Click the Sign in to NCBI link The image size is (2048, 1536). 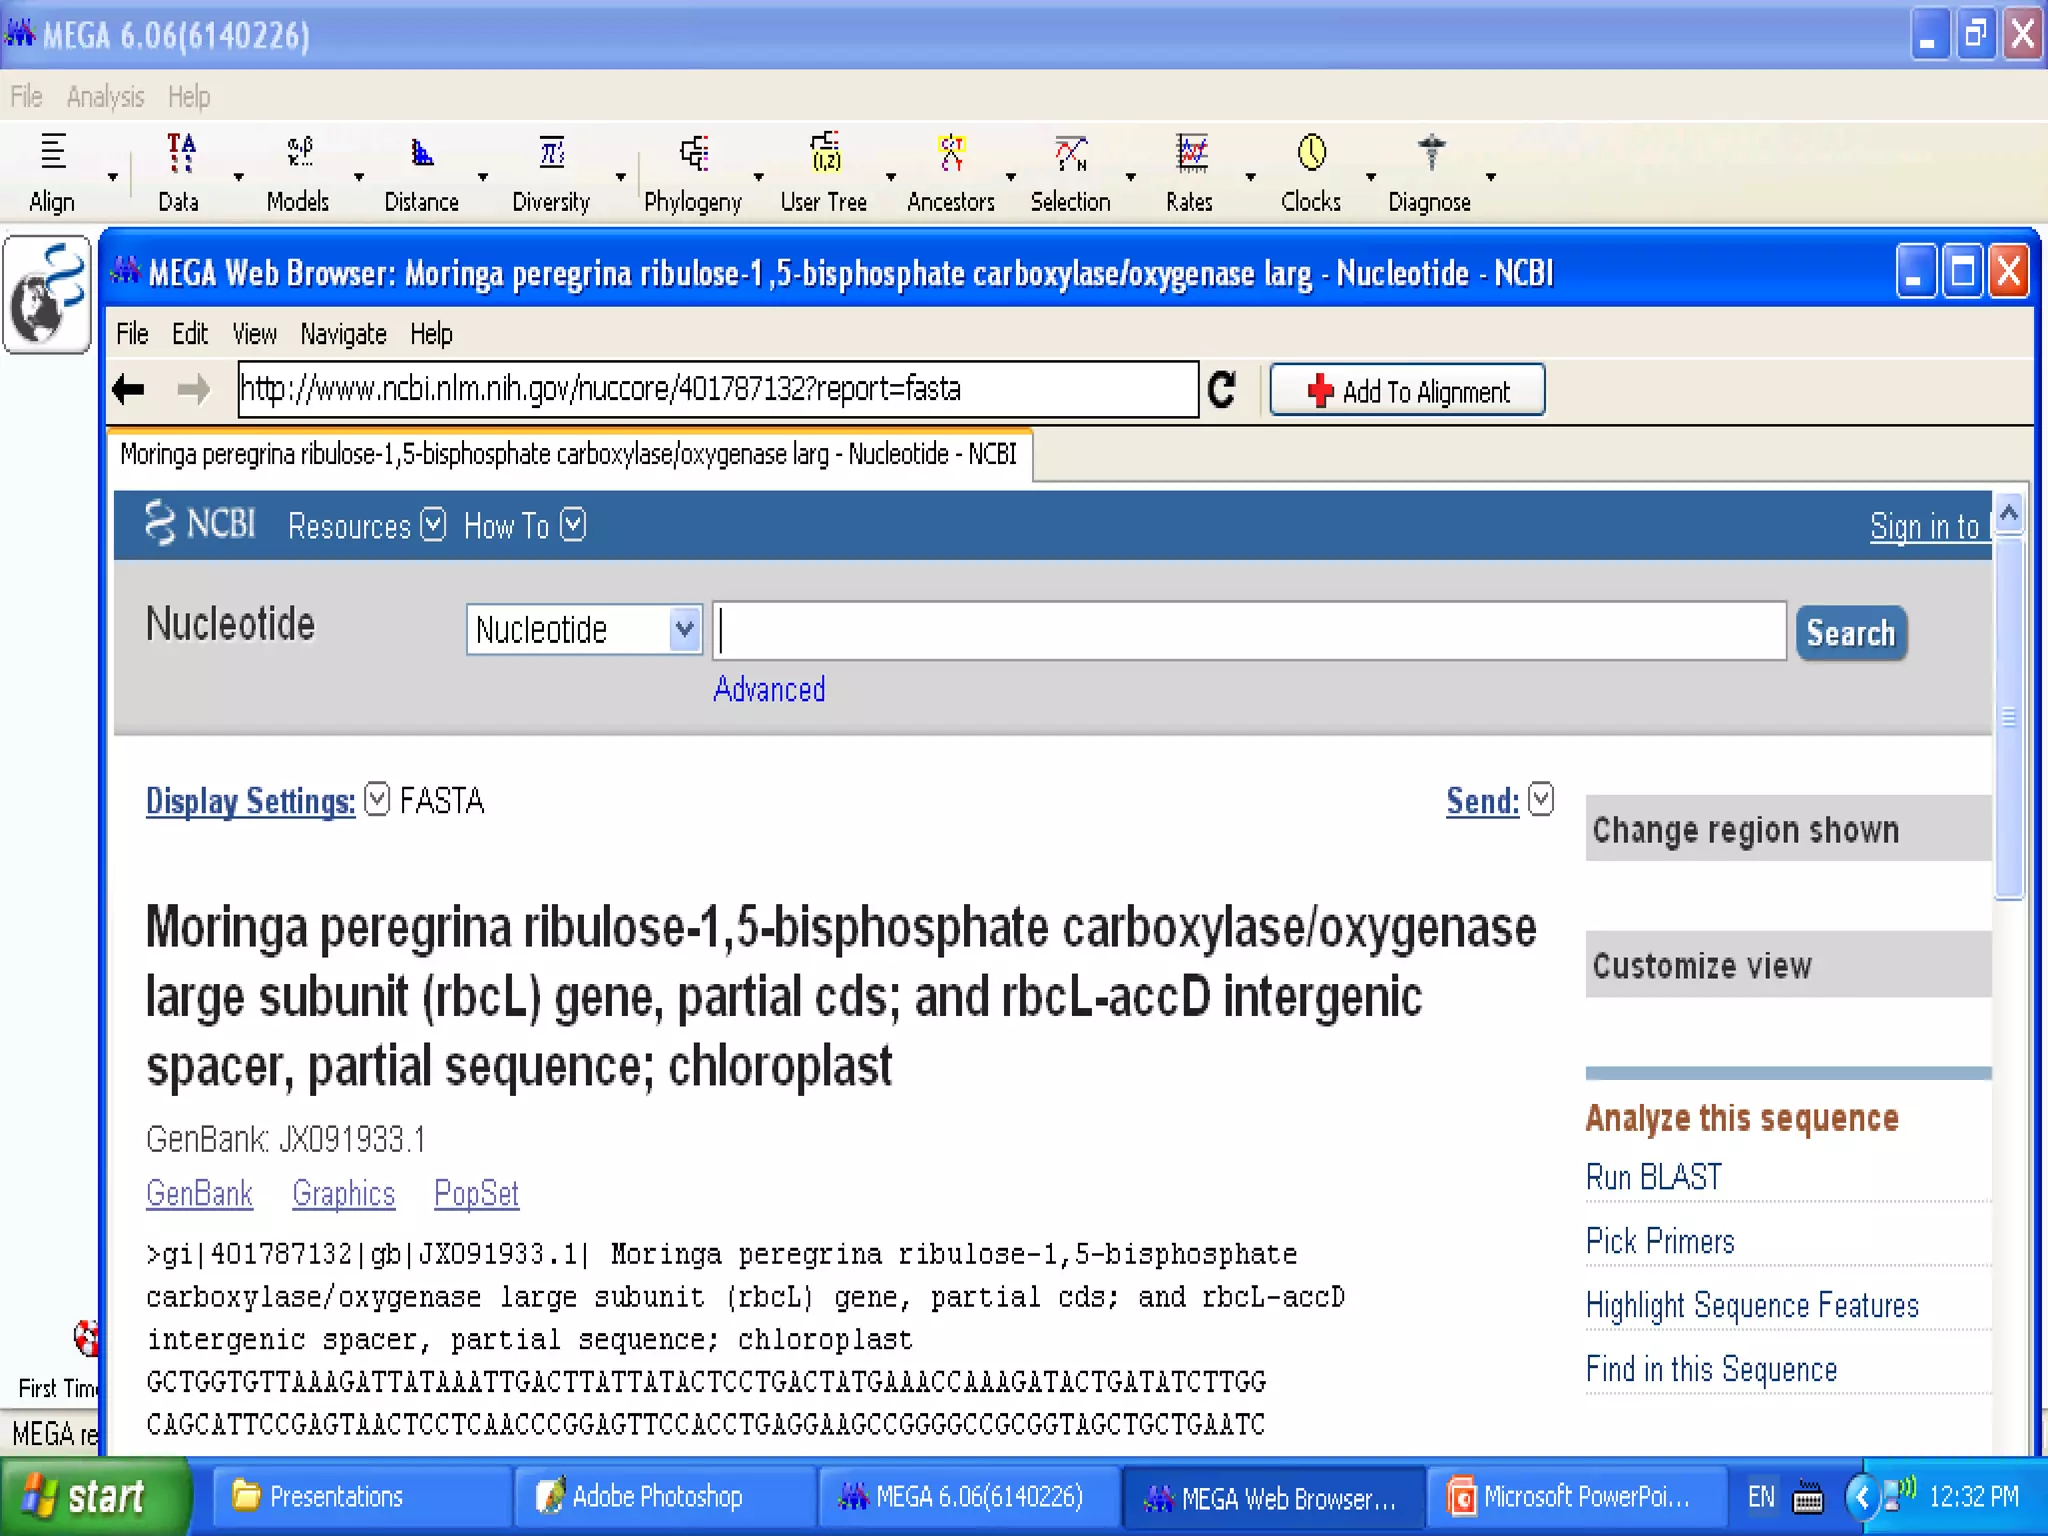(x=1928, y=526)
